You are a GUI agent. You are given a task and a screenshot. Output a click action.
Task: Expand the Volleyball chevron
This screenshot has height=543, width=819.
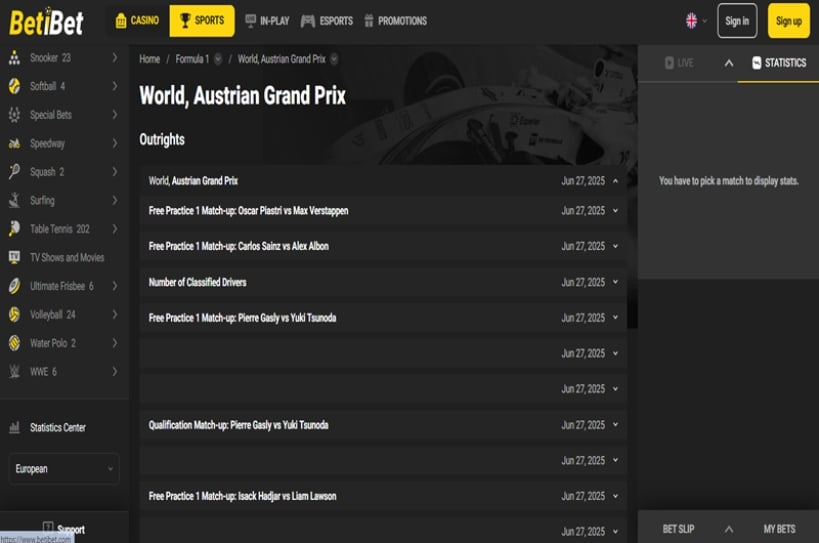tap(114, 314)
